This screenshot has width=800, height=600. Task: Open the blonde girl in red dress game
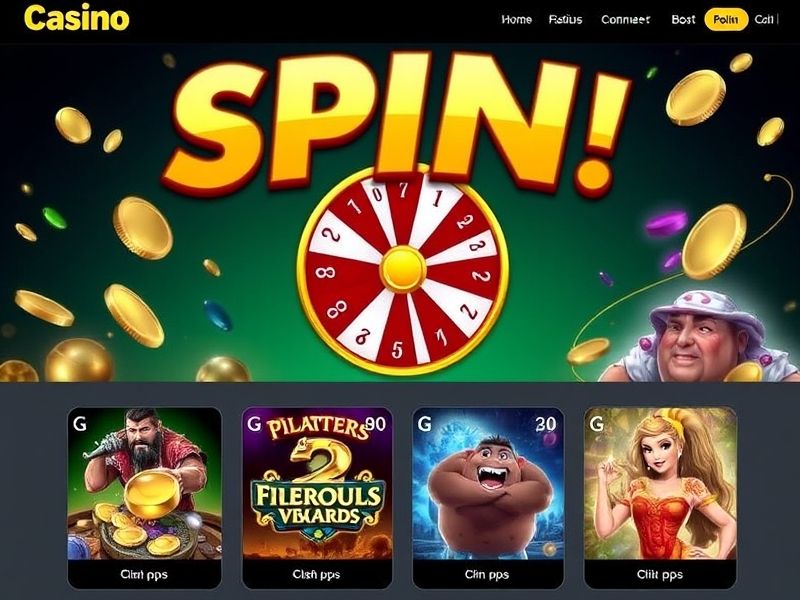click(x=660, y=483)
